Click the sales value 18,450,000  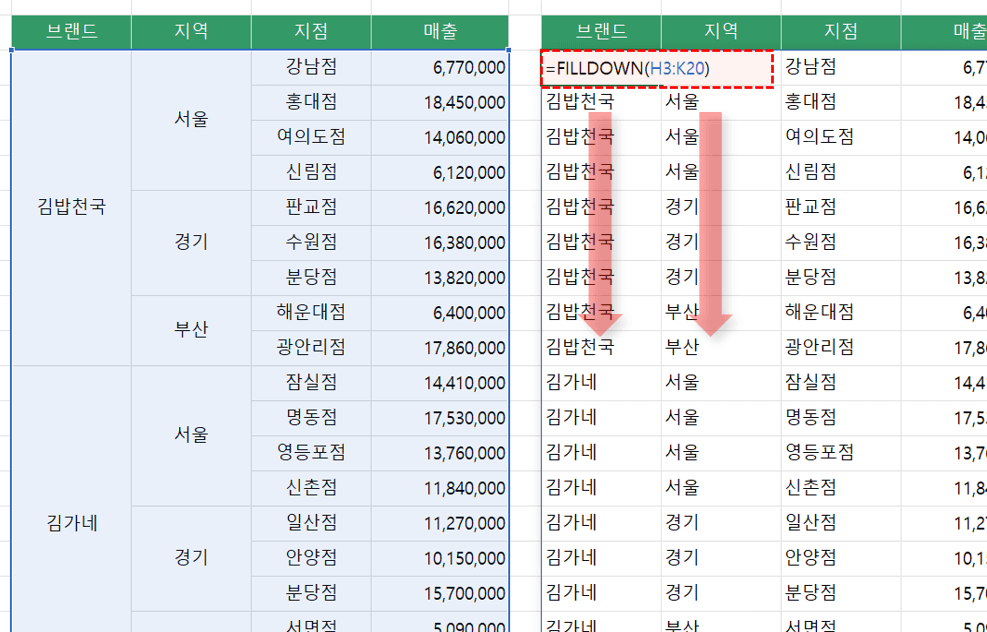(x=440, y=102)
